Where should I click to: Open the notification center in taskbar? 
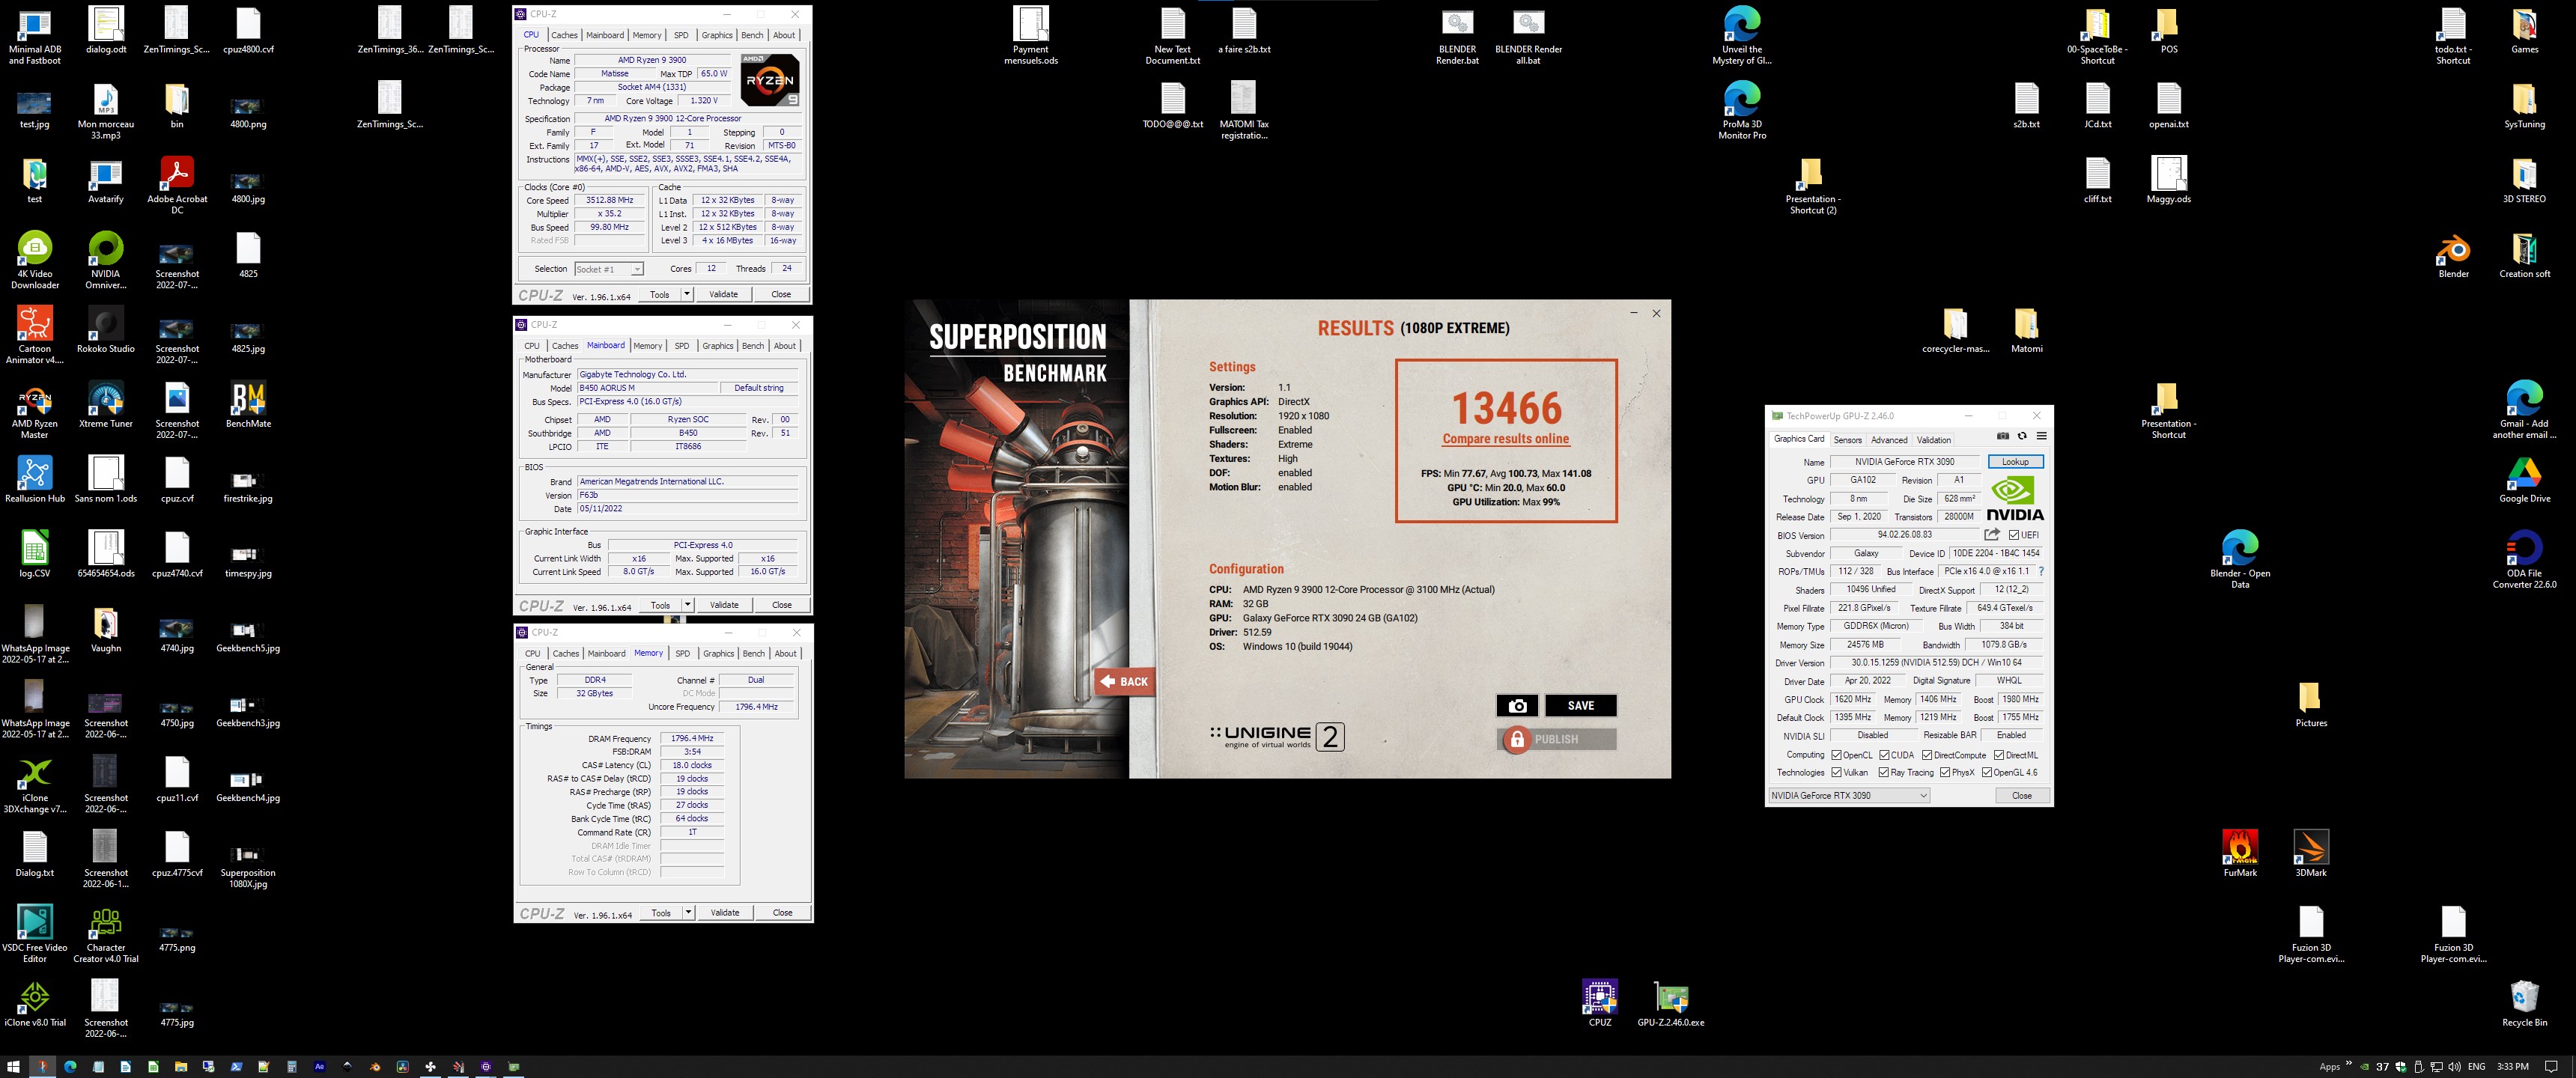point(2551,1067)
